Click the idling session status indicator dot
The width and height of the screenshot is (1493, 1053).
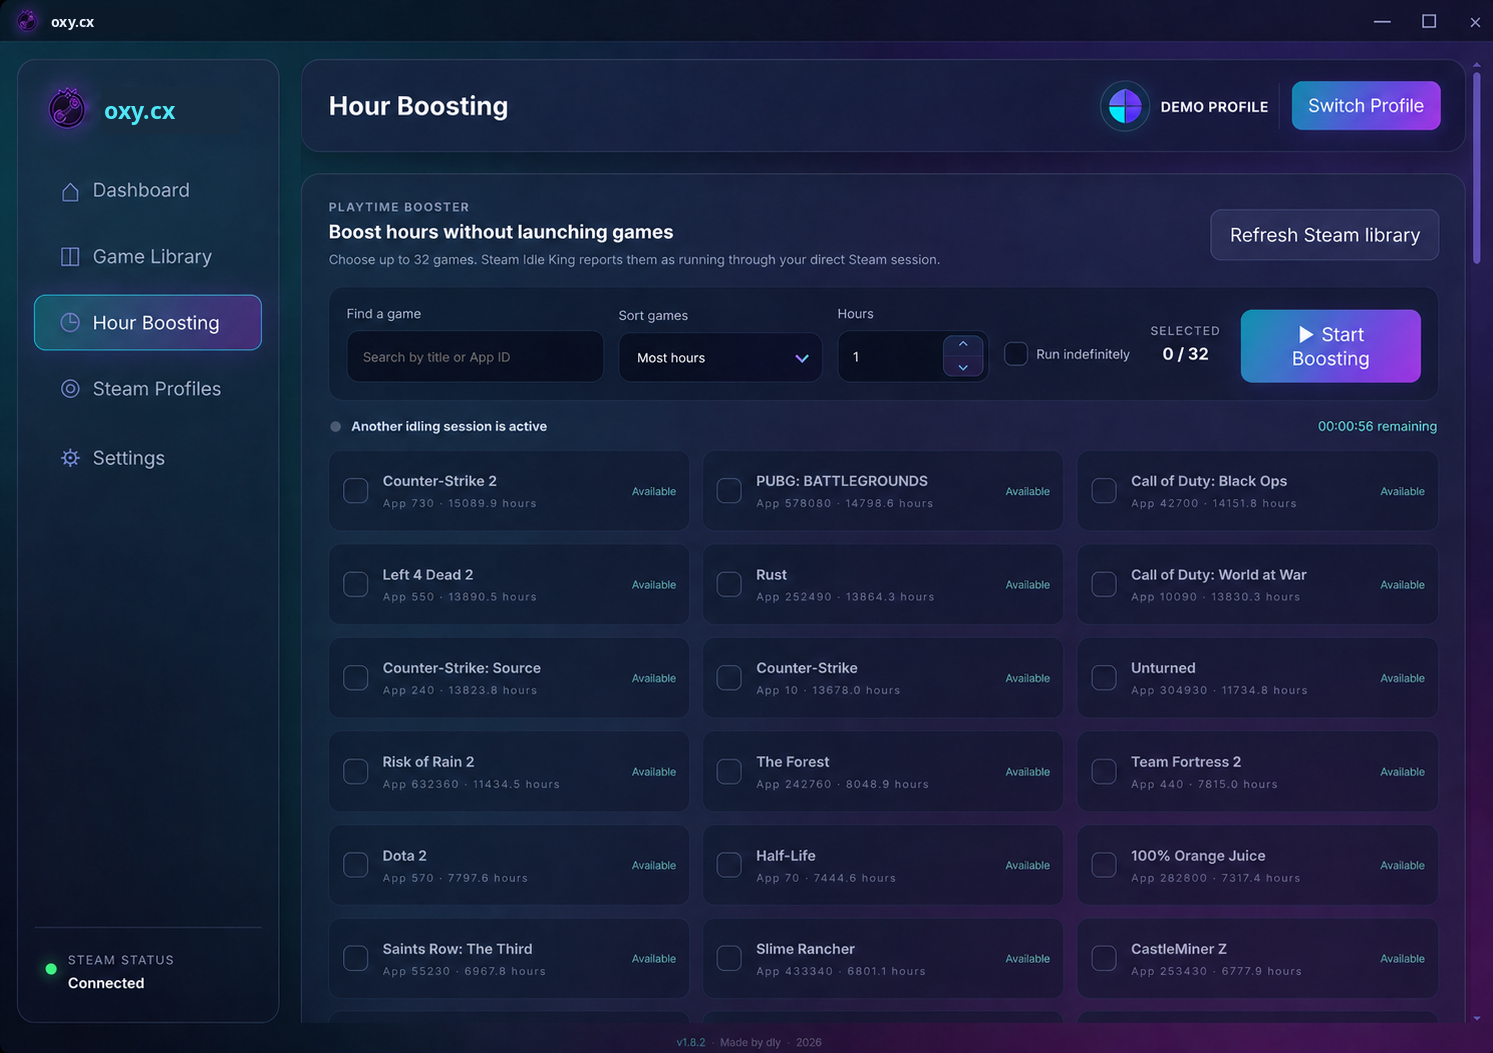tap(336, 426)
